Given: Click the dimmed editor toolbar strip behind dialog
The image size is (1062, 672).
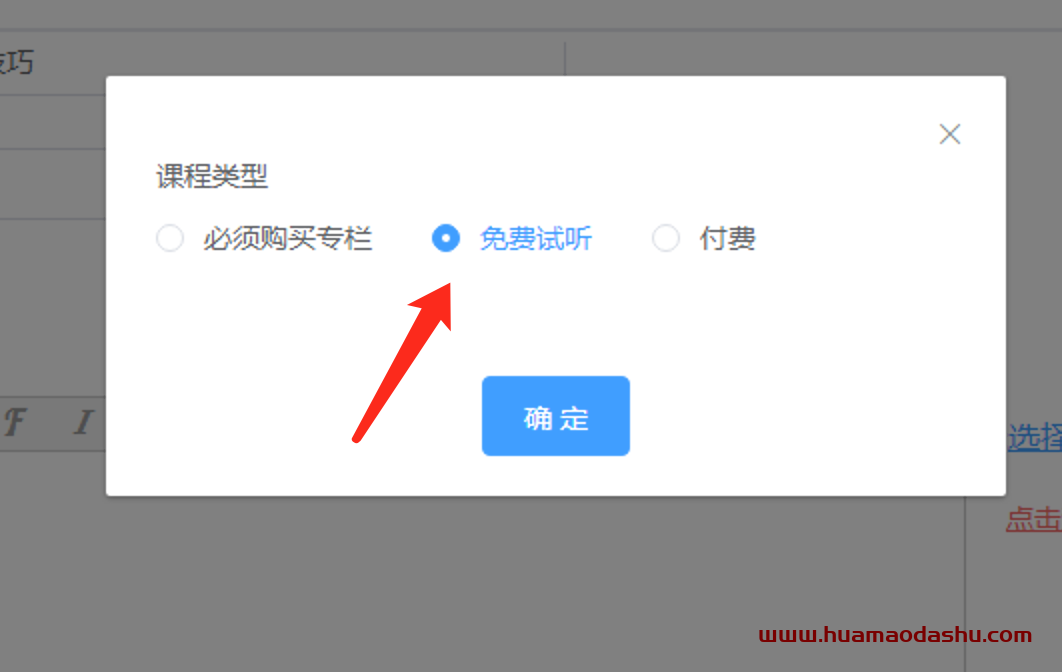Looking at the screenshot, I should (x=53, y=423).
